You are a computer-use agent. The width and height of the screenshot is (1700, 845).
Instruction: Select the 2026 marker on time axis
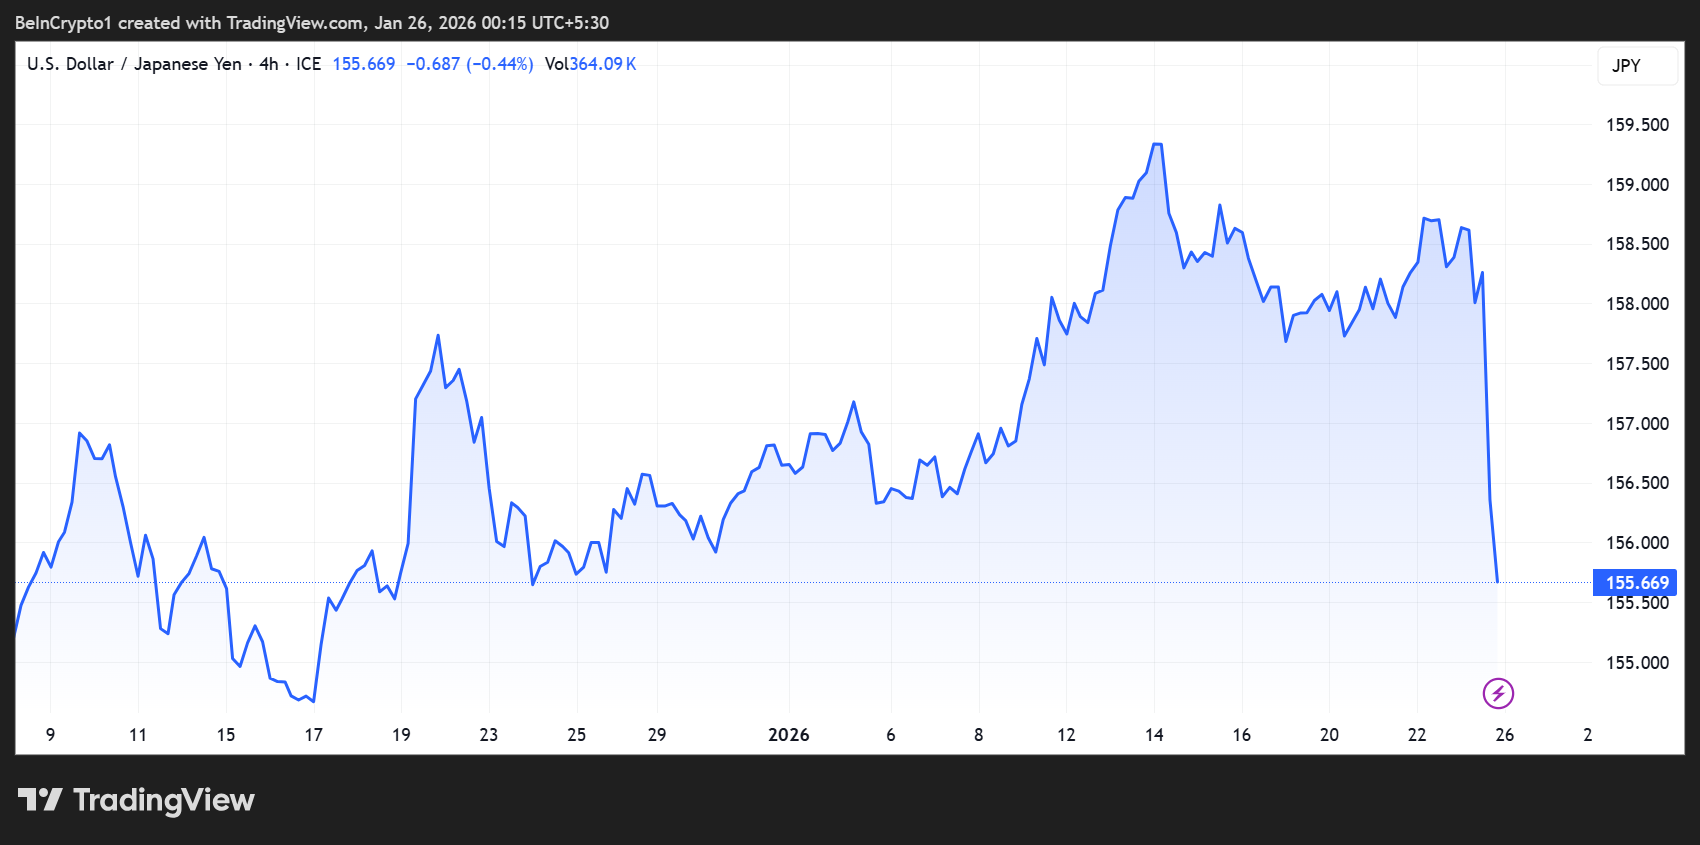788,735
